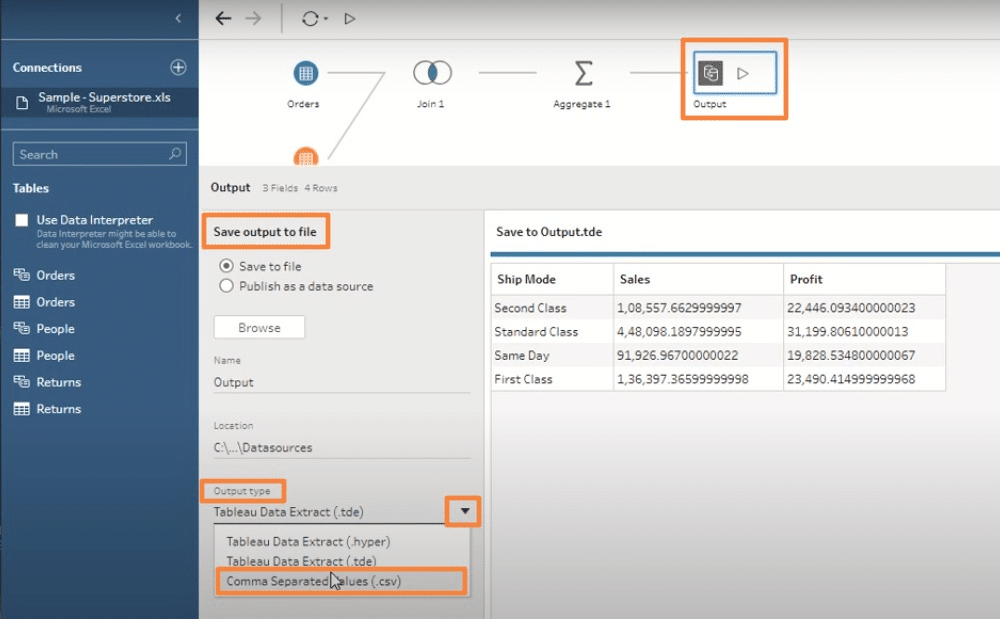The width and height of the screenshot is (1000, 619).
Task: Open the Output type dropdown arrow
Action: [x=464, y=511]
